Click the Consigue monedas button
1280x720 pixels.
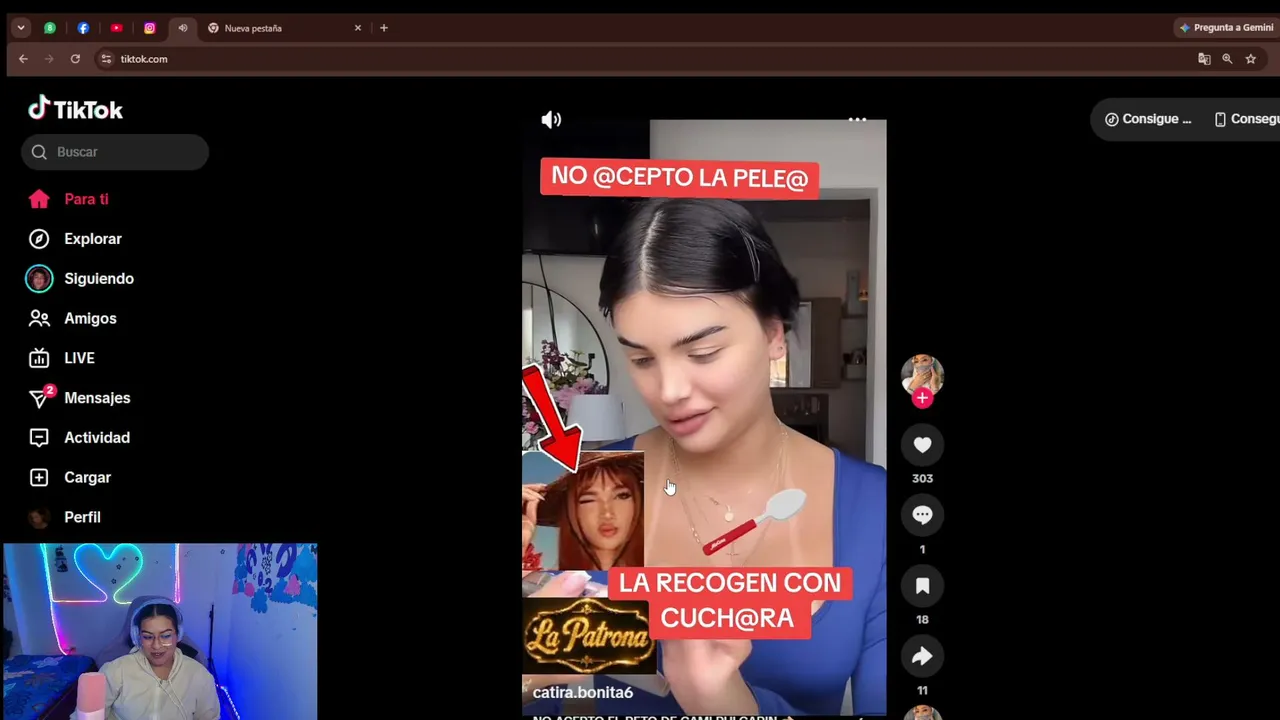tap(1148, 119)
